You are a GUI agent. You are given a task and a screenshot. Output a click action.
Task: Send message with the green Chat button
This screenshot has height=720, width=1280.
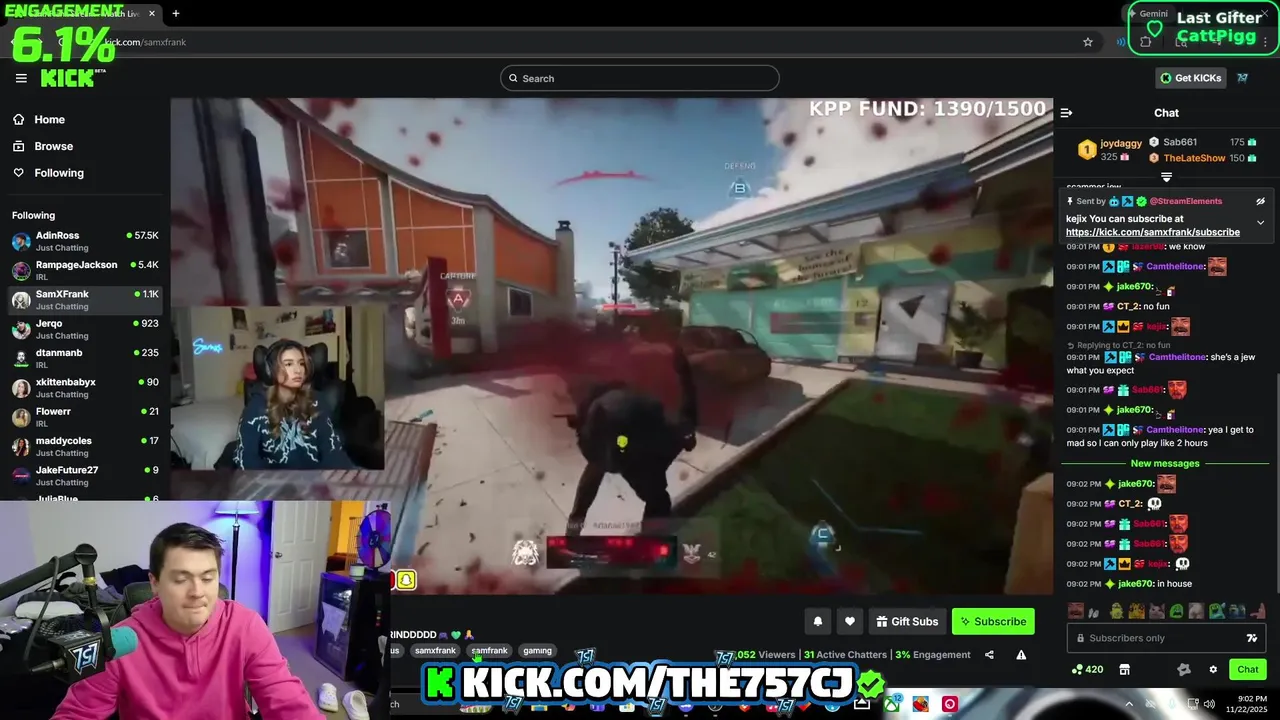tap(1248, 669)
